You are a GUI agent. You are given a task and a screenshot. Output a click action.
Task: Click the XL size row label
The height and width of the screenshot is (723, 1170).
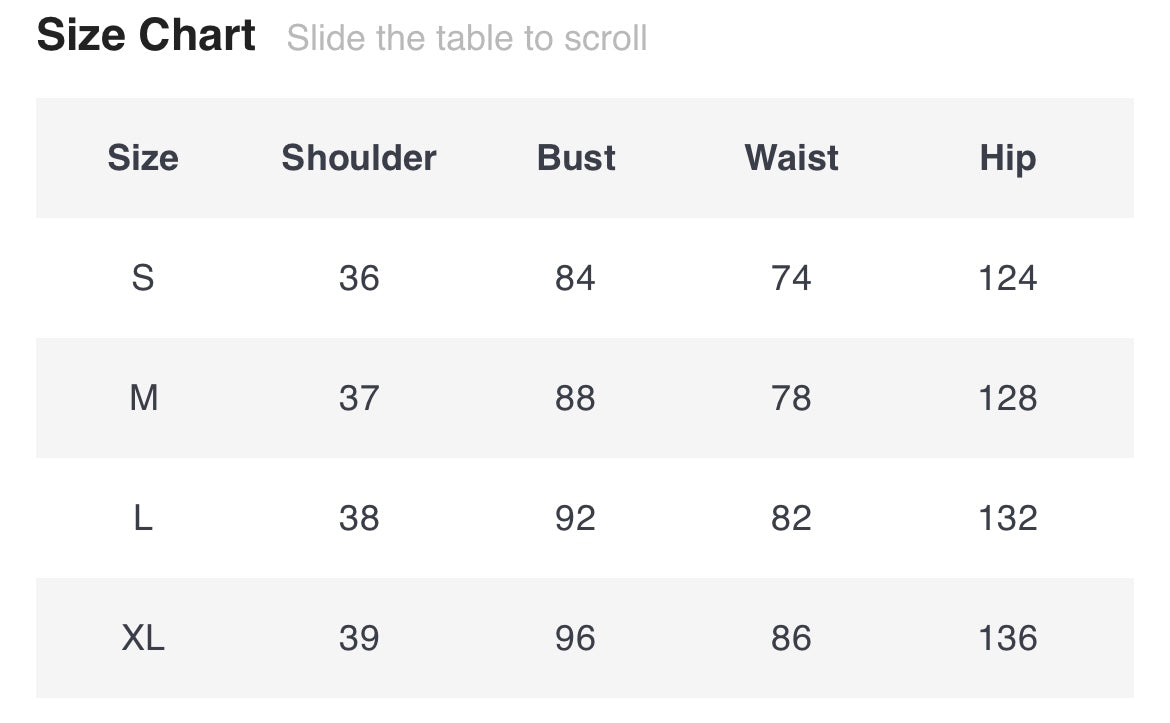(x=143, y=638)
